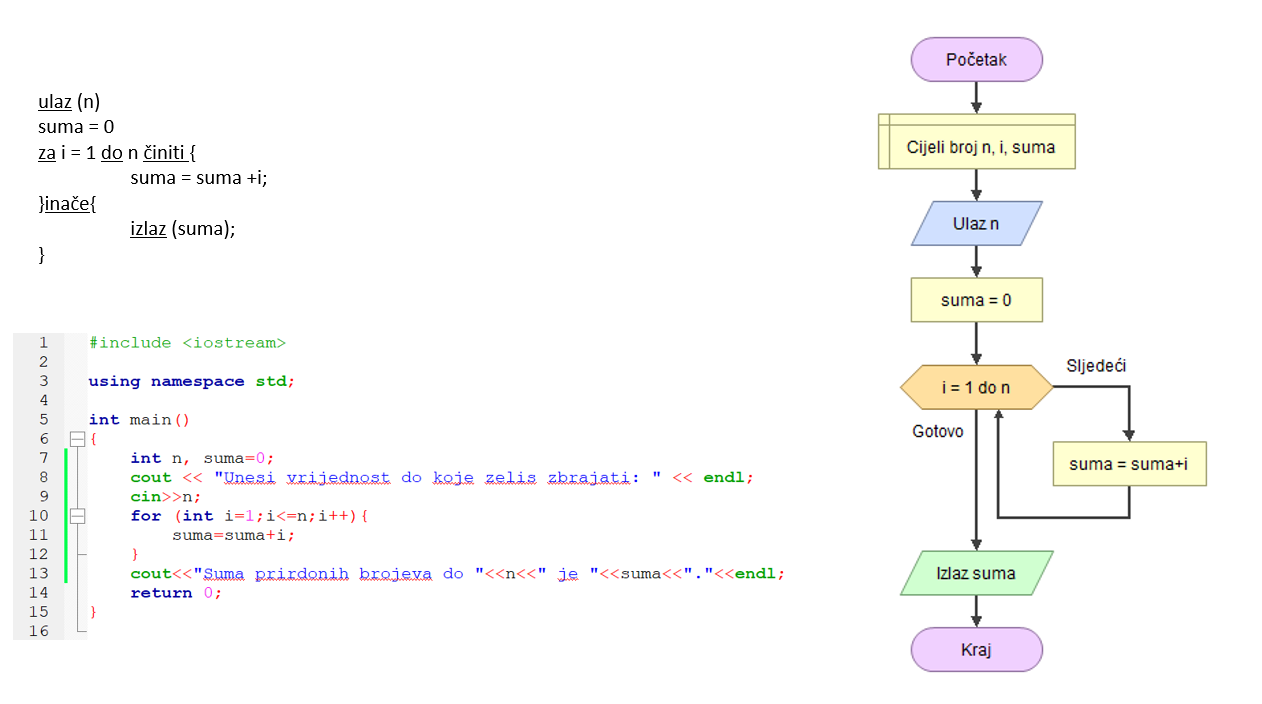This screenshot has height=704, width=1262.
Task: Click the 'Izlaz suma' output parallelogram
Action: (x=976, y=573)
